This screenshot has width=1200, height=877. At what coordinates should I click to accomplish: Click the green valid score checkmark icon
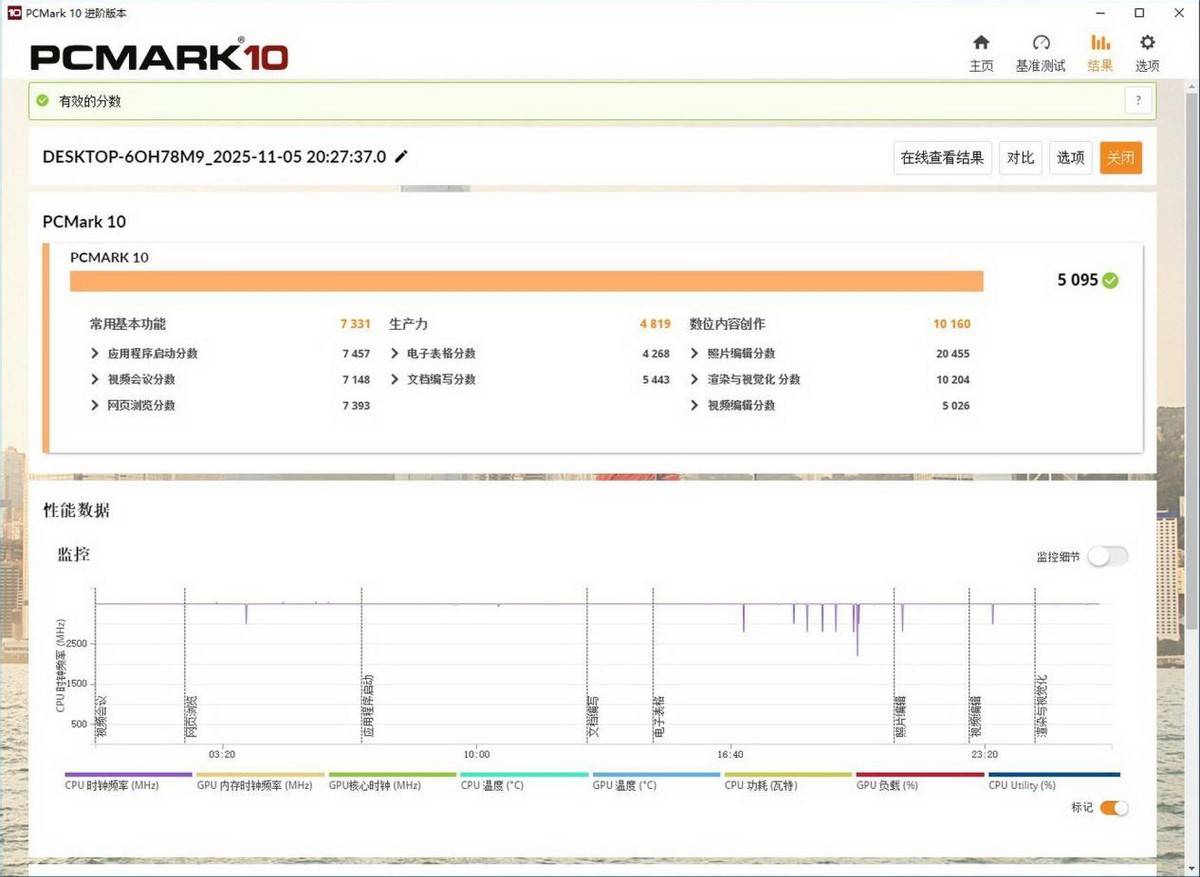42,101
